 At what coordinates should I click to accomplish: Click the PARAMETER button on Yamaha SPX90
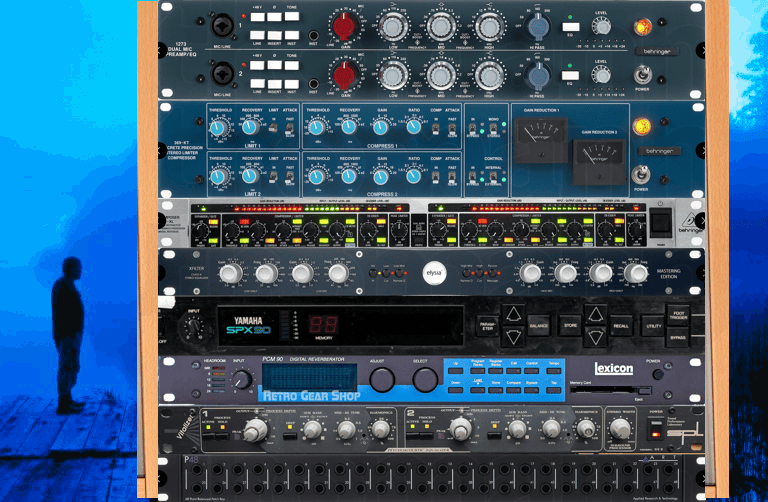click(x=487, y=326)
